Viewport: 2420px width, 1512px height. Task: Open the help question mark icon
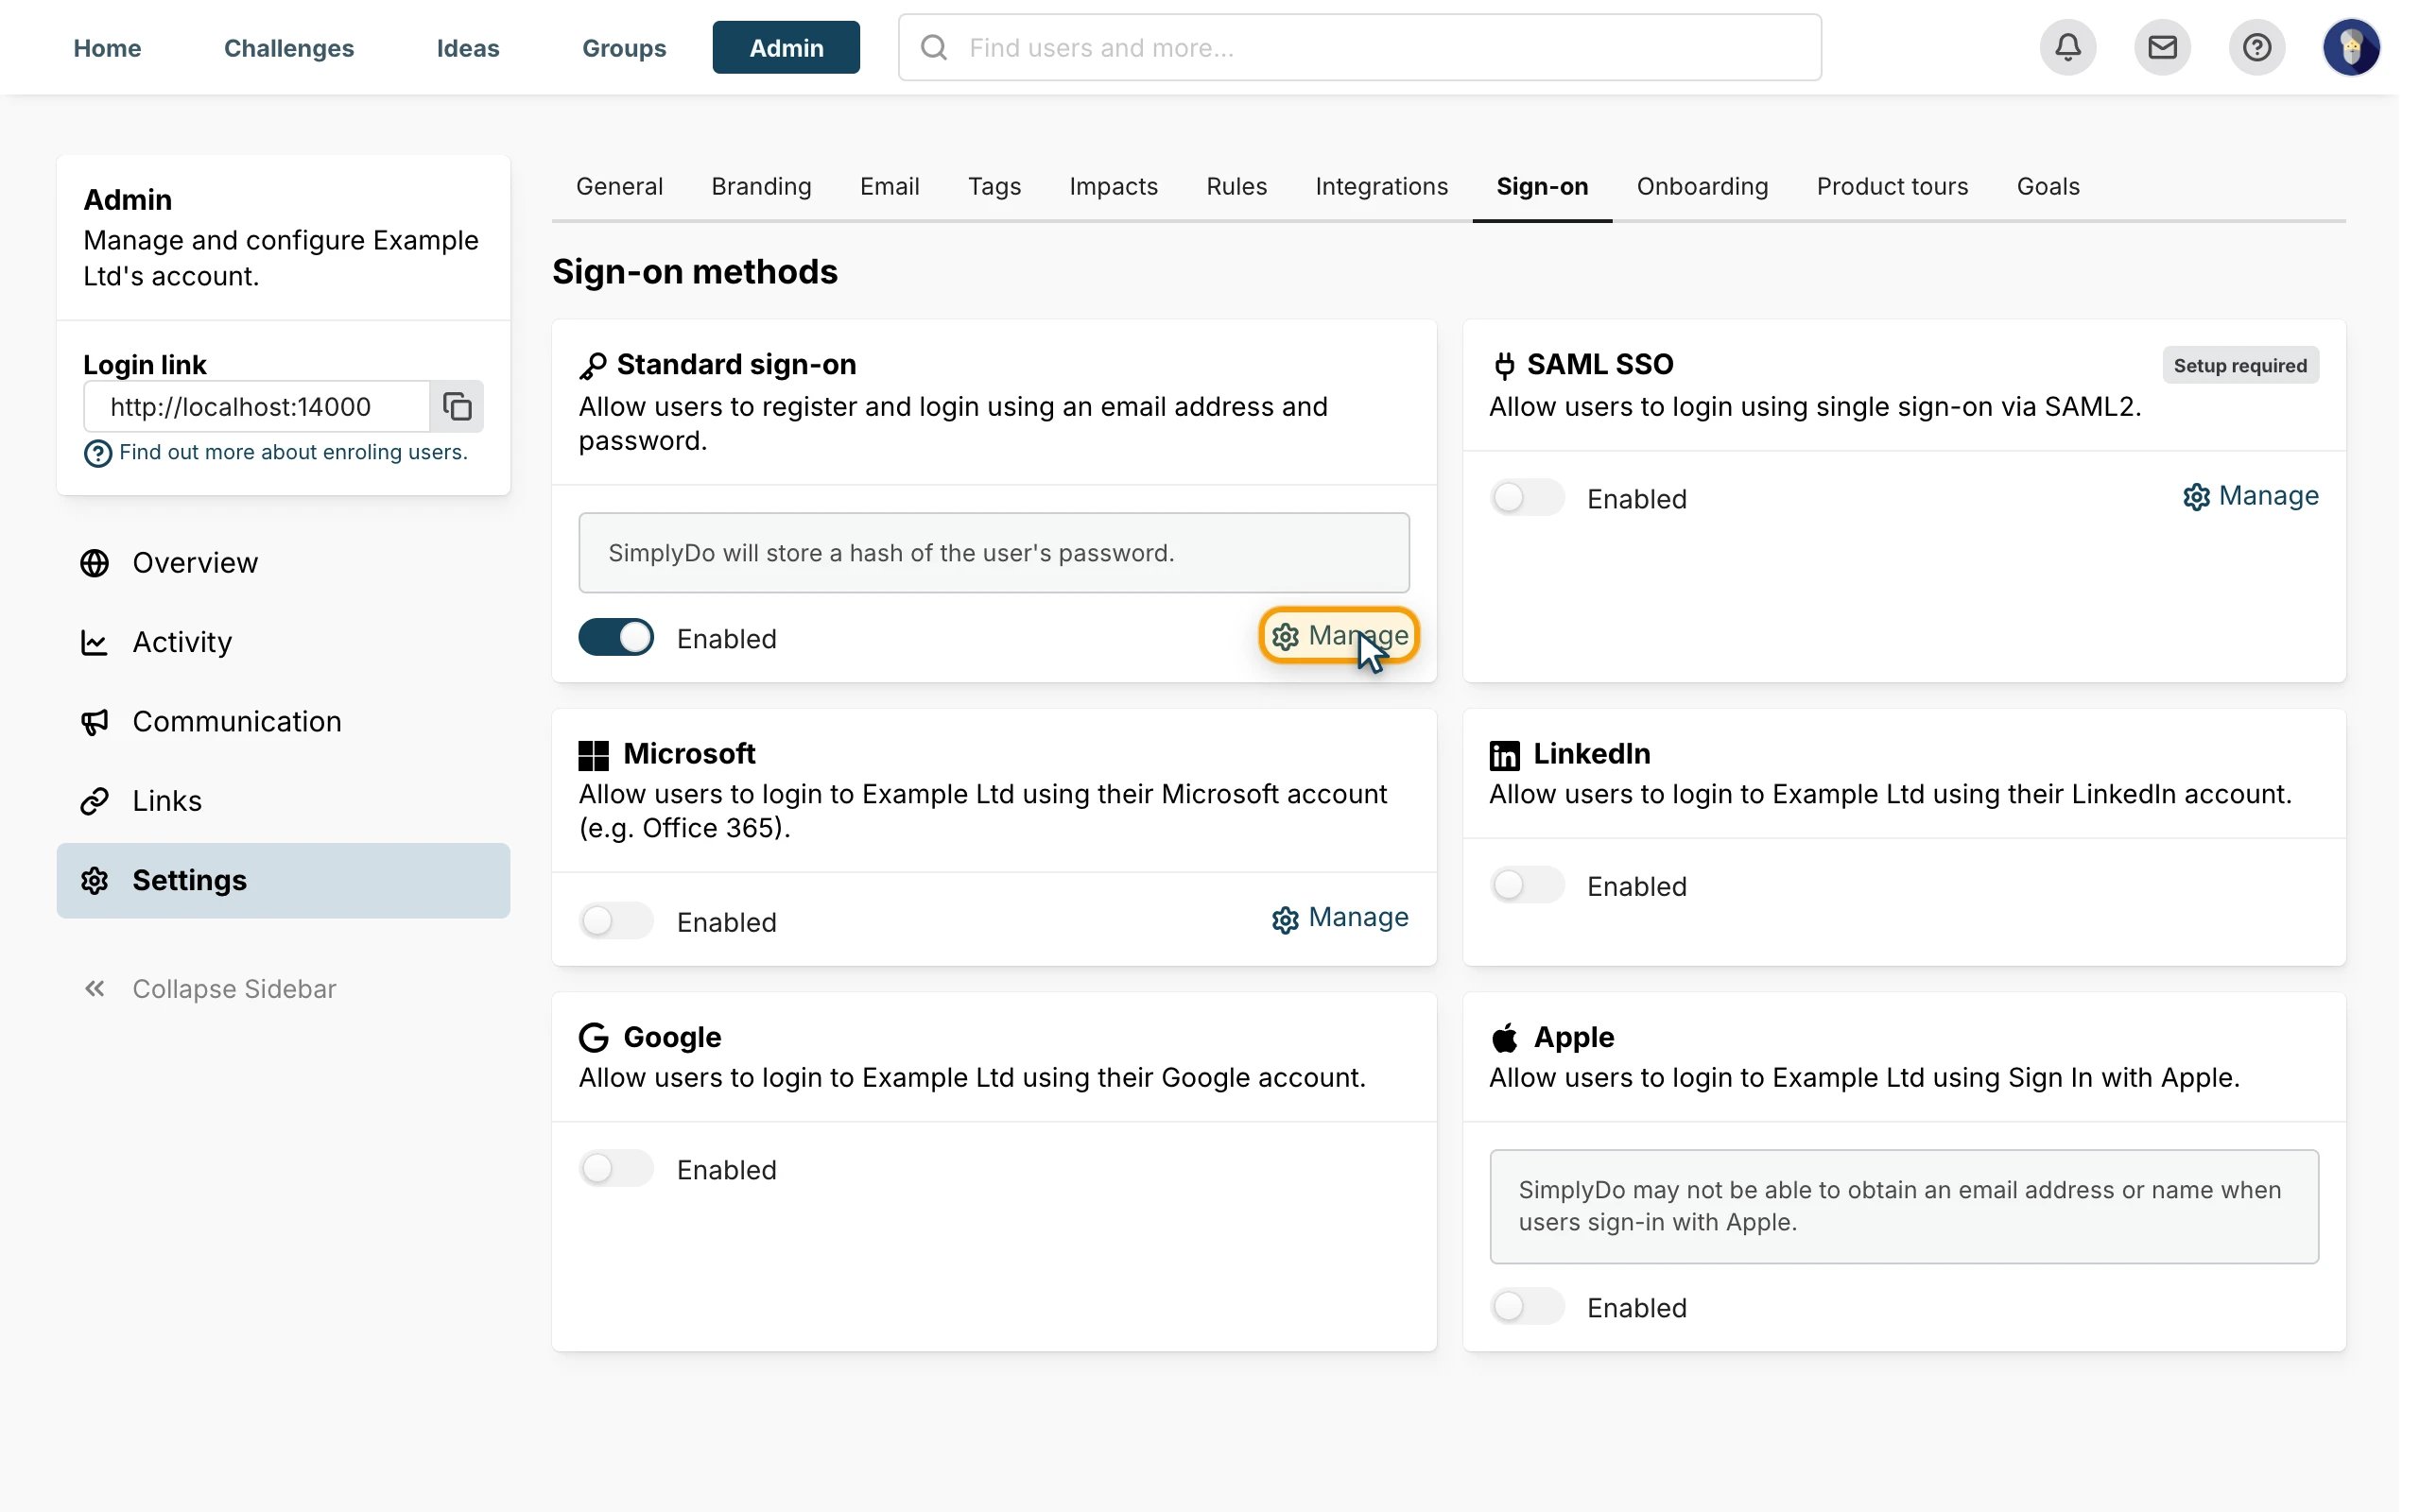pos(2256,47)
